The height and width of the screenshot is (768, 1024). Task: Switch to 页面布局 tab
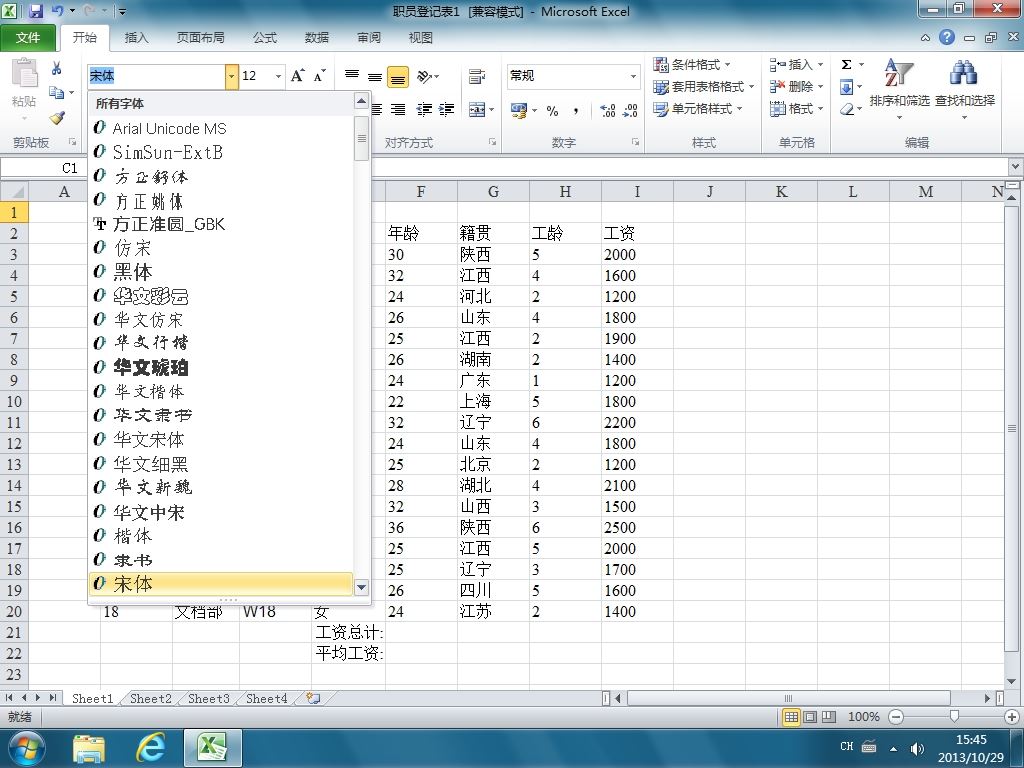[200, 38]
